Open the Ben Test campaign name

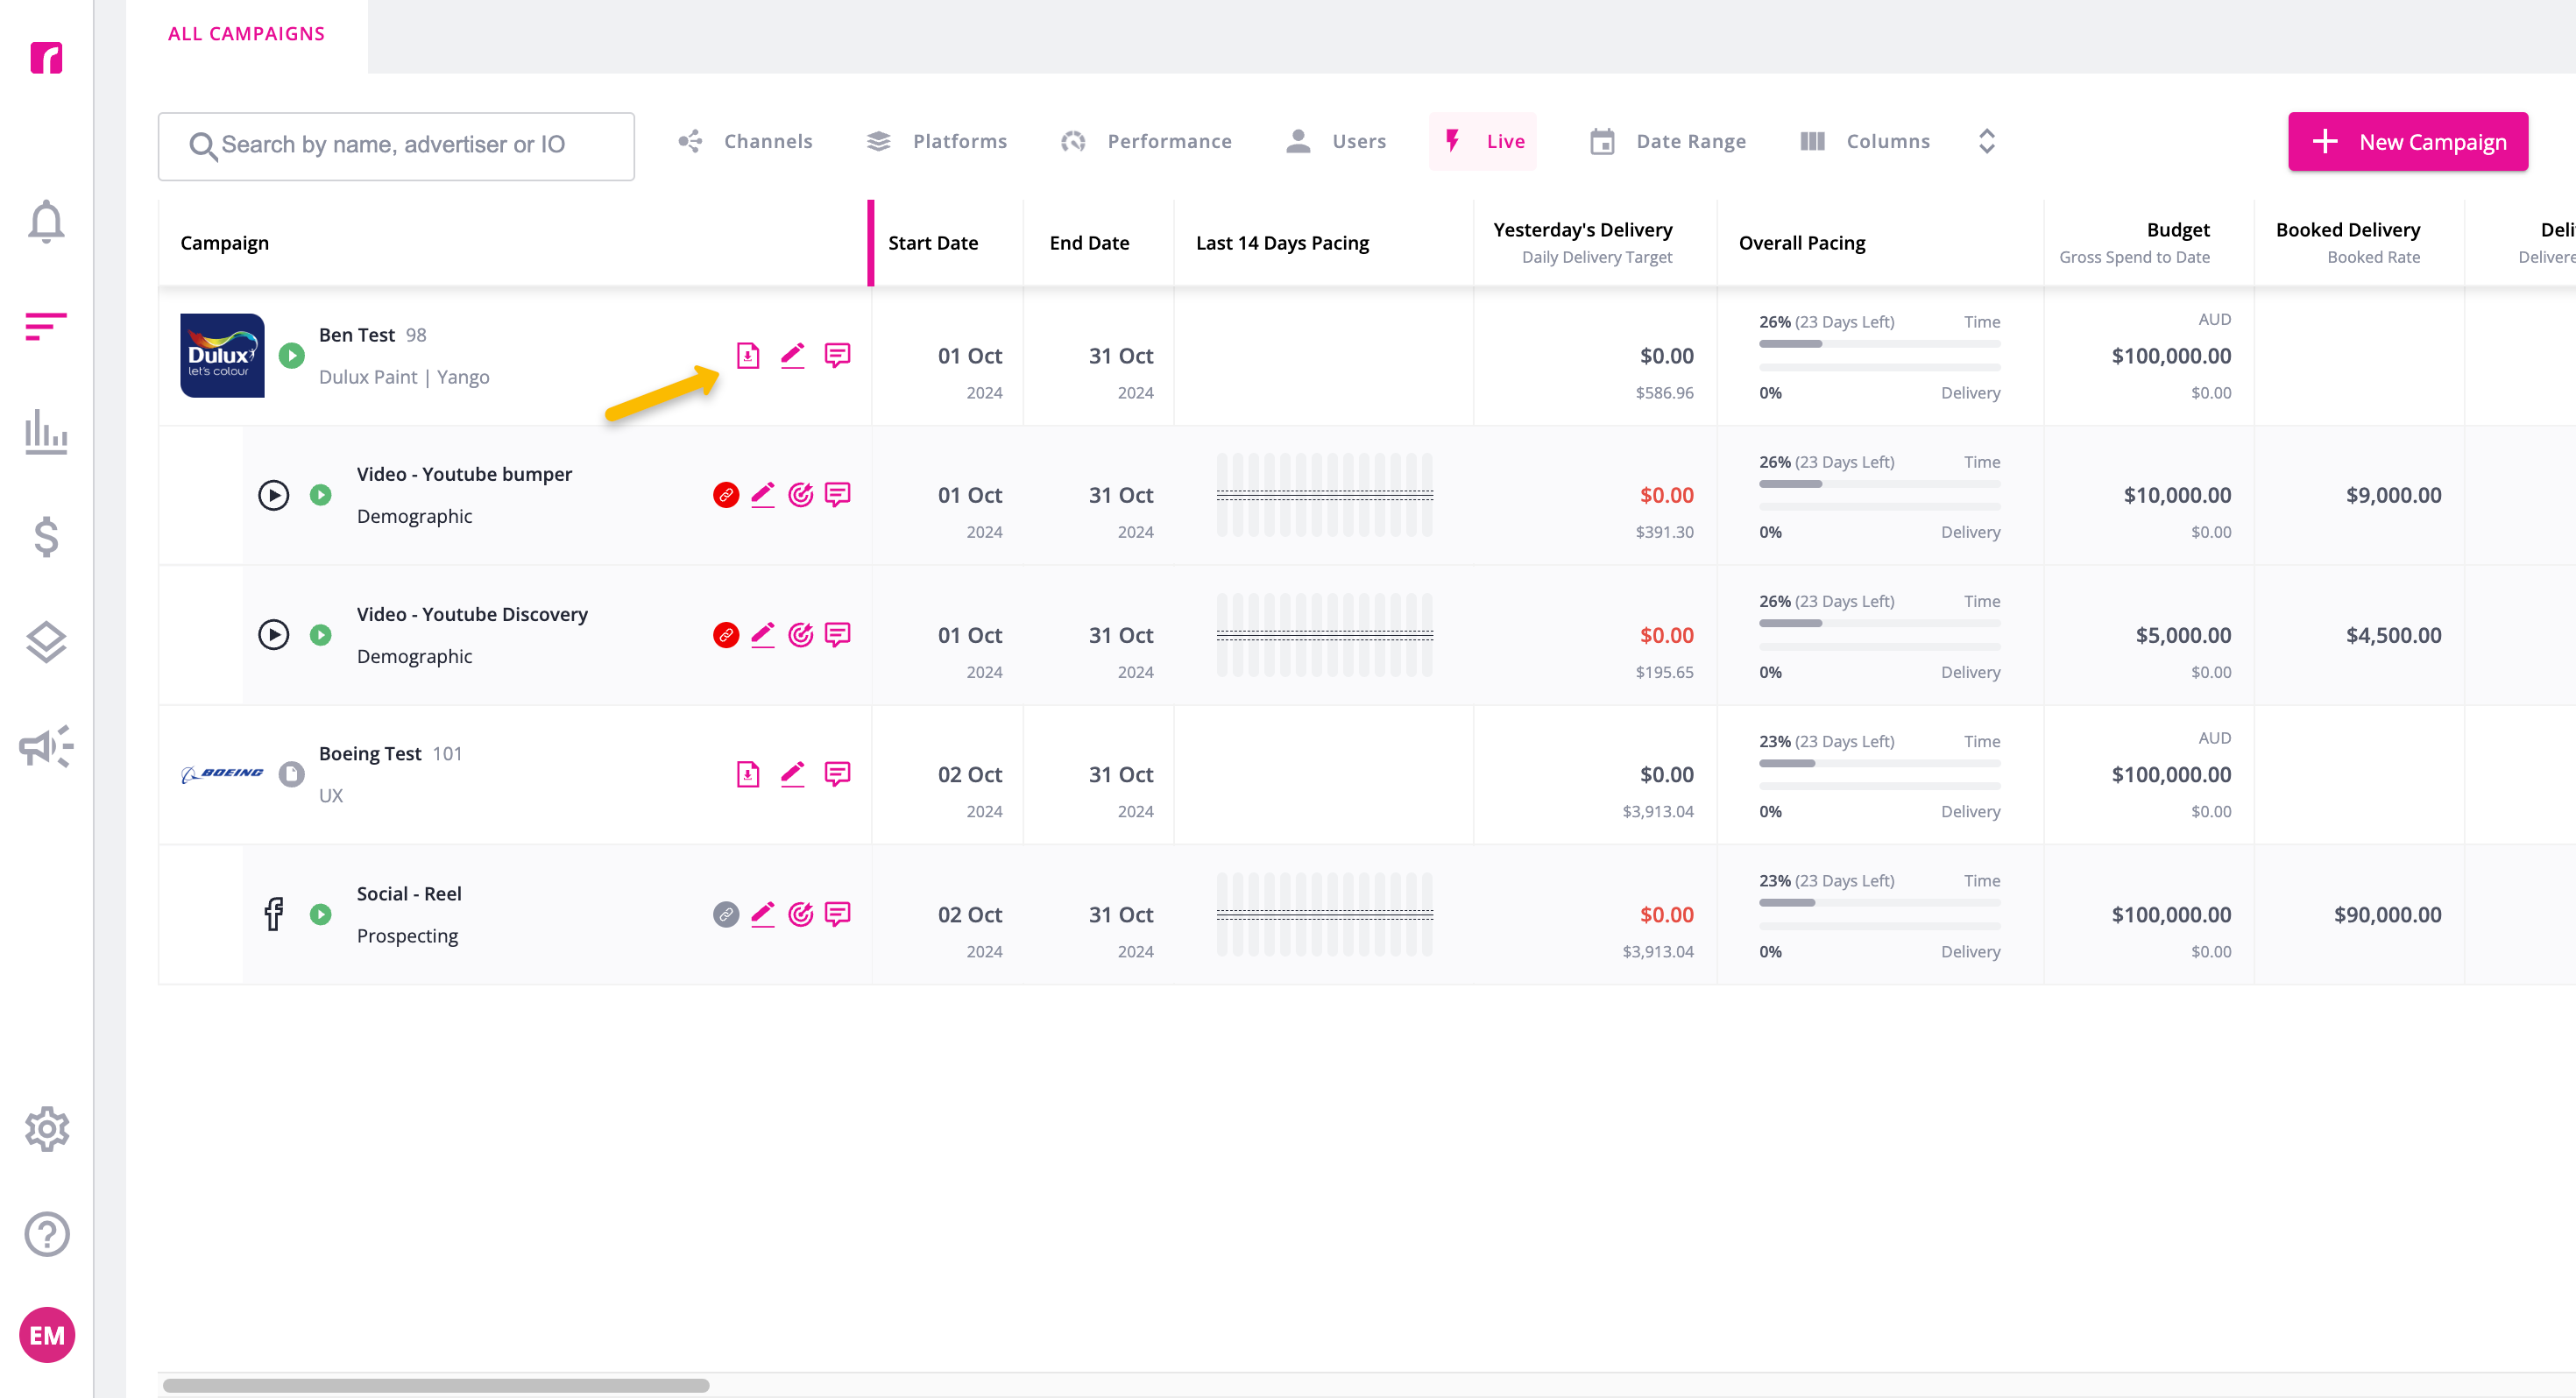tap(357, 335)
